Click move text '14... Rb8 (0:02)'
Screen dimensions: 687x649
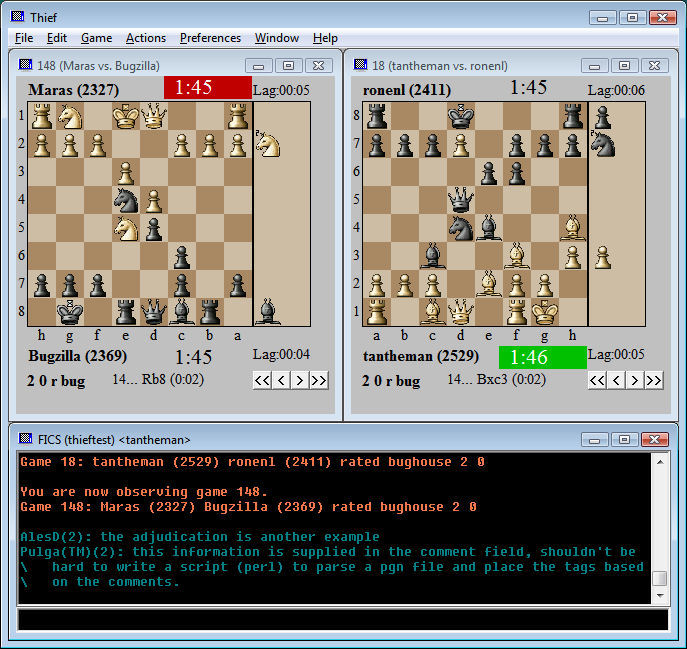point(158,379)
